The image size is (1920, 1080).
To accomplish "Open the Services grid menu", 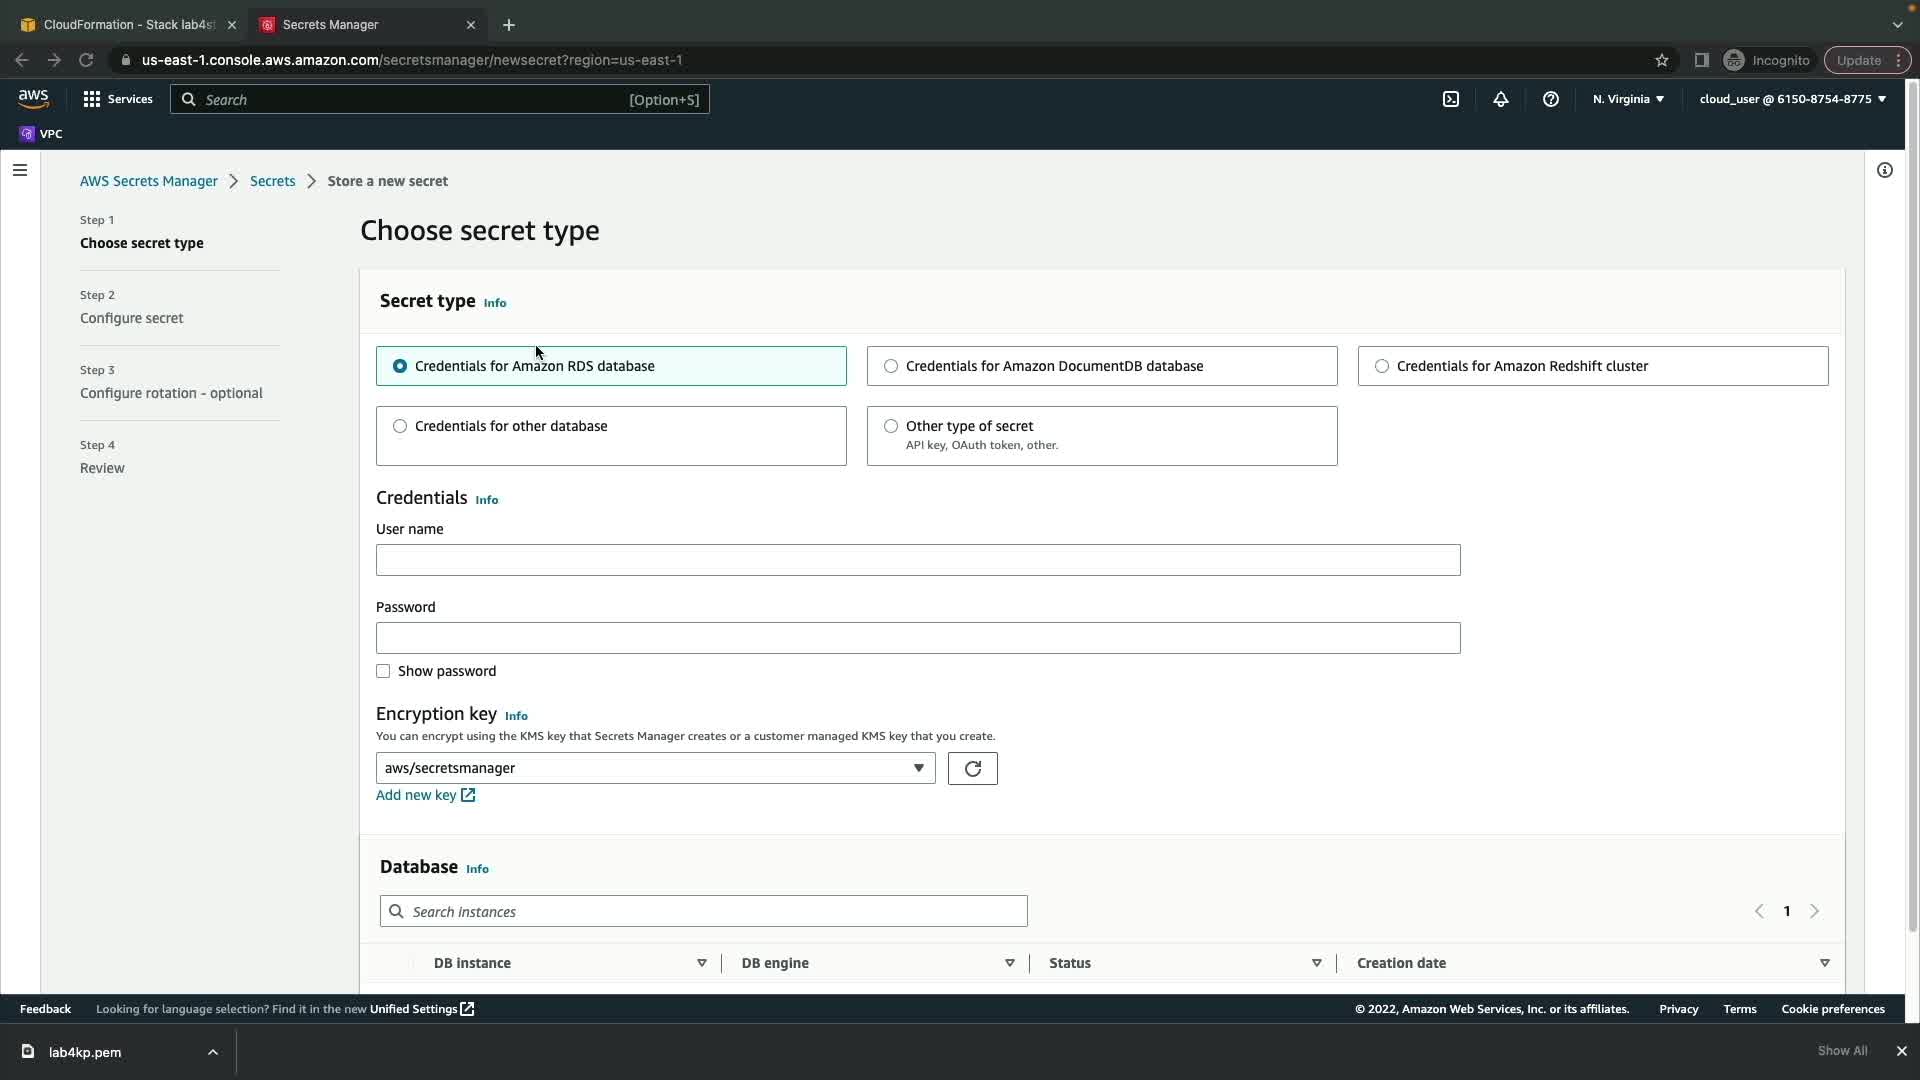I will (117, 99).
